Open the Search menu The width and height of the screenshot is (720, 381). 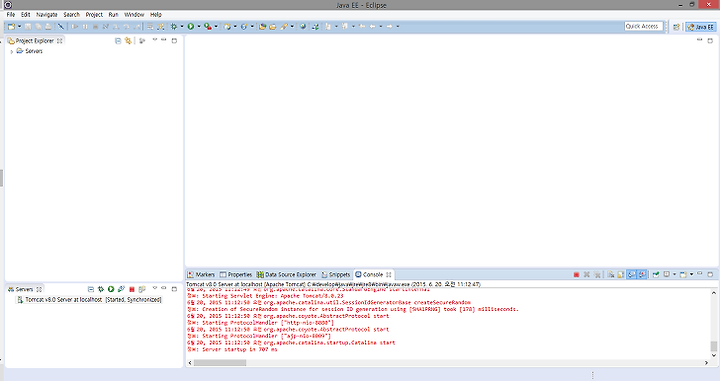coord(72,15)
